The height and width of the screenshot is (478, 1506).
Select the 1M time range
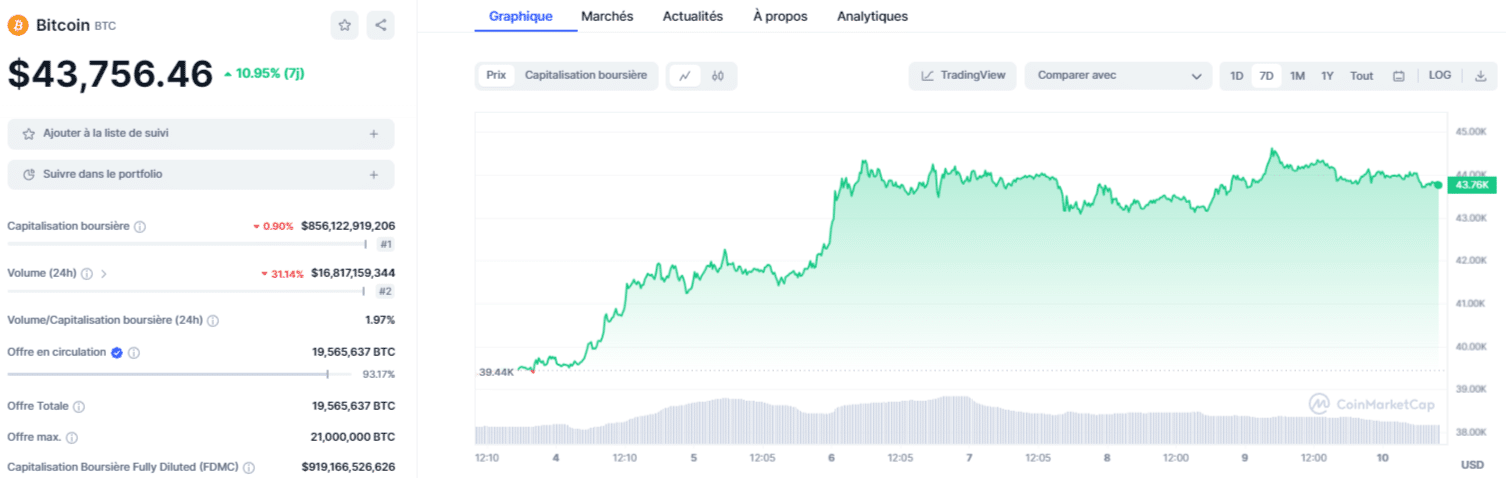(x=1297, y=76)
